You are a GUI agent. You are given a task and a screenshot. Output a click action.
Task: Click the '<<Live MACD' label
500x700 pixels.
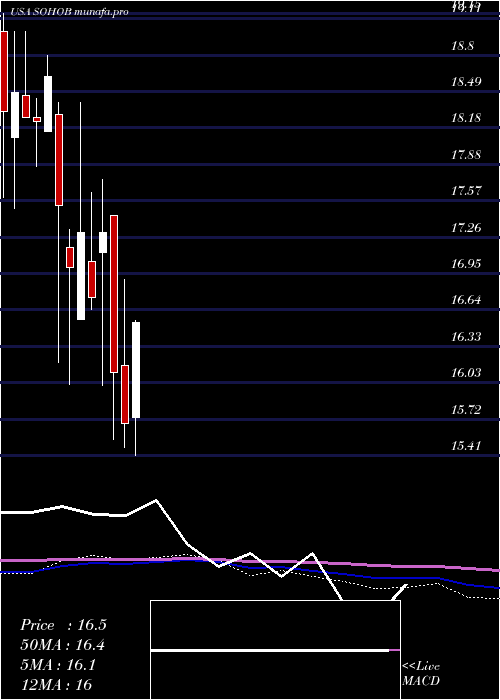coord(421,674)
